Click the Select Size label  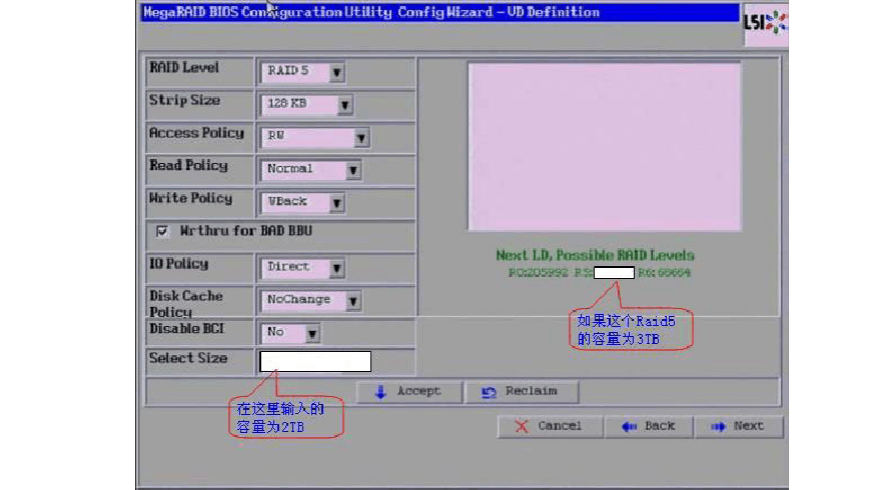pyautogui.click(x=188, y=358)
